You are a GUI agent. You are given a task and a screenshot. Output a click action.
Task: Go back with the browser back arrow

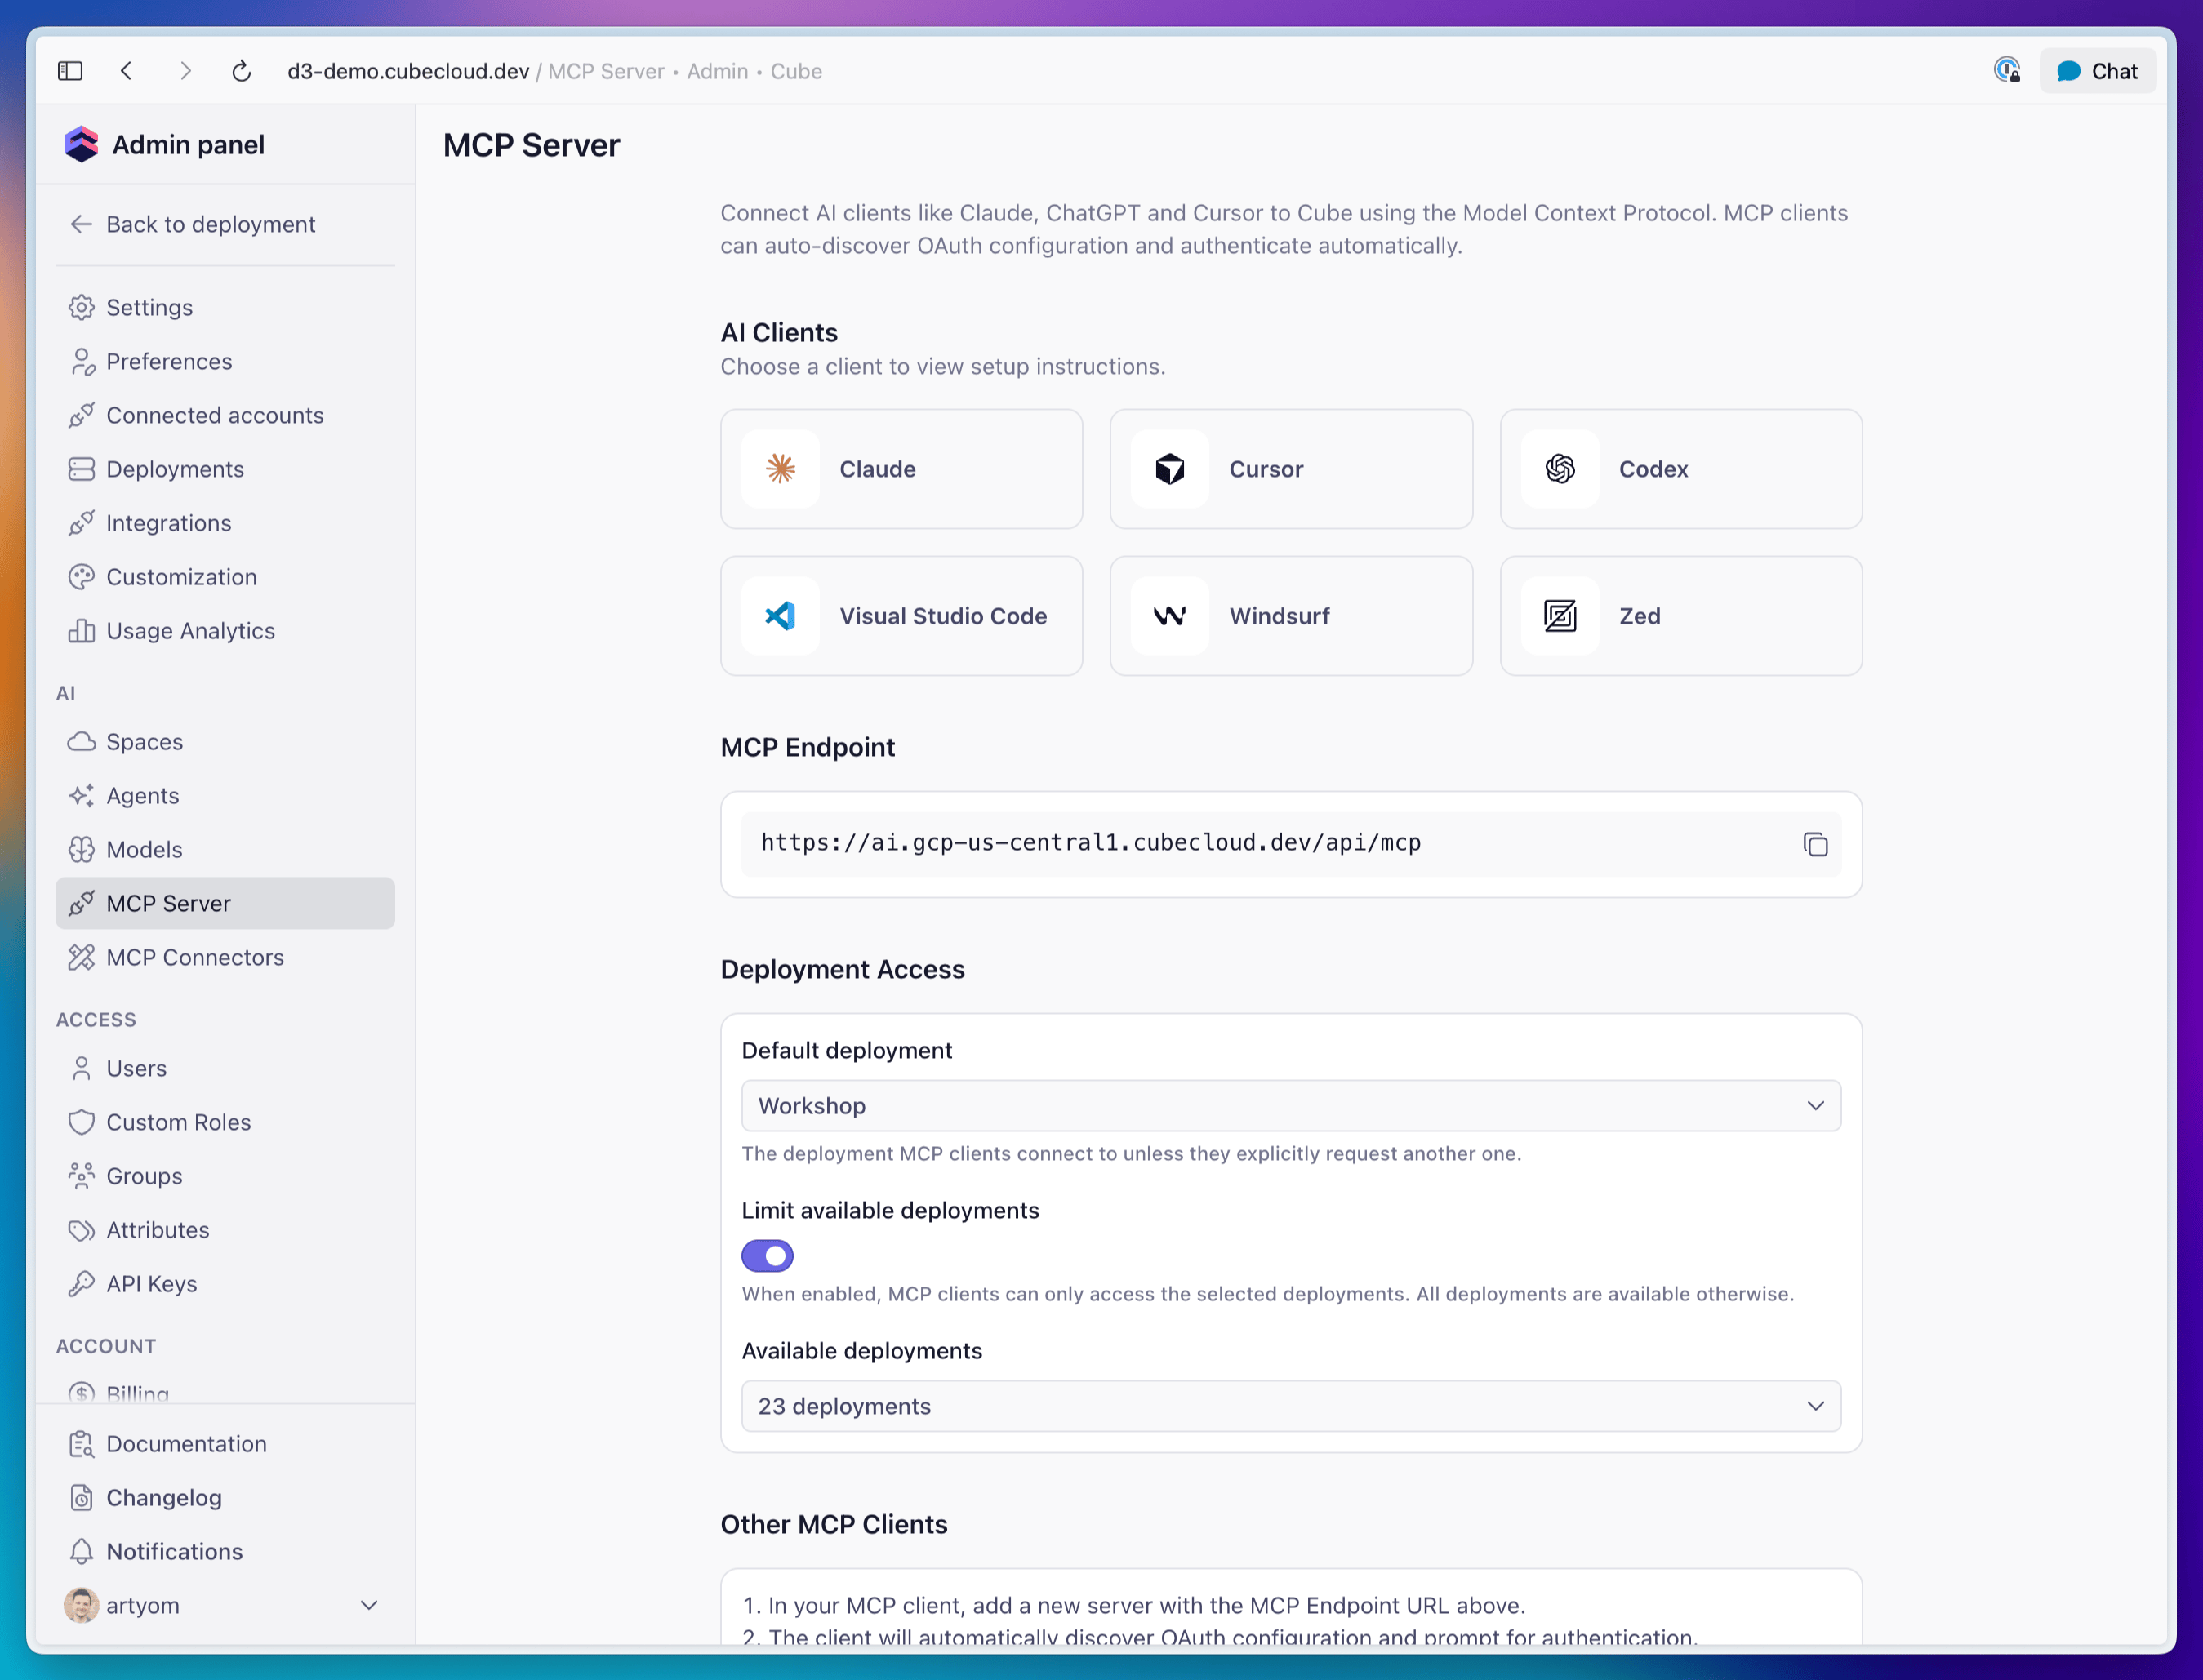126,71
